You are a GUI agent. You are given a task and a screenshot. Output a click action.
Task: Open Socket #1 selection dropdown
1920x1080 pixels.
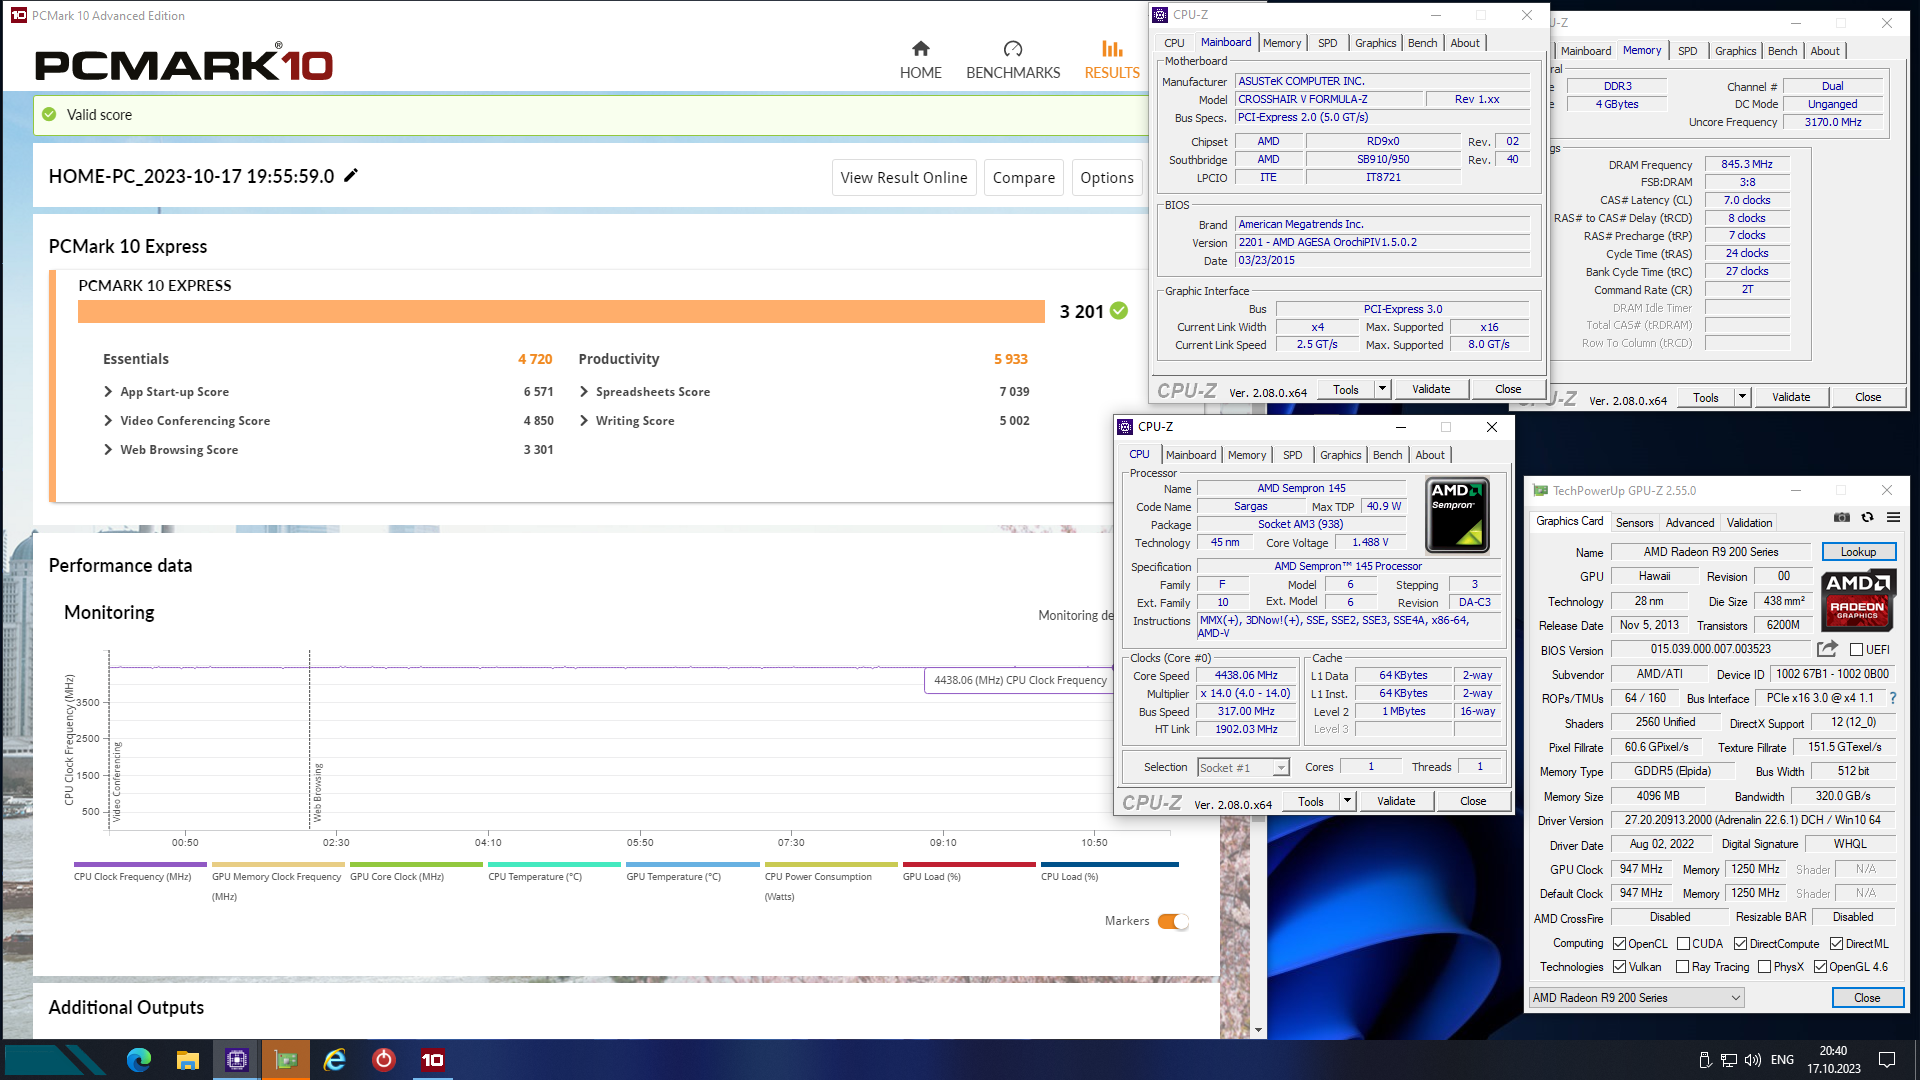click(x=1243, y=768)
